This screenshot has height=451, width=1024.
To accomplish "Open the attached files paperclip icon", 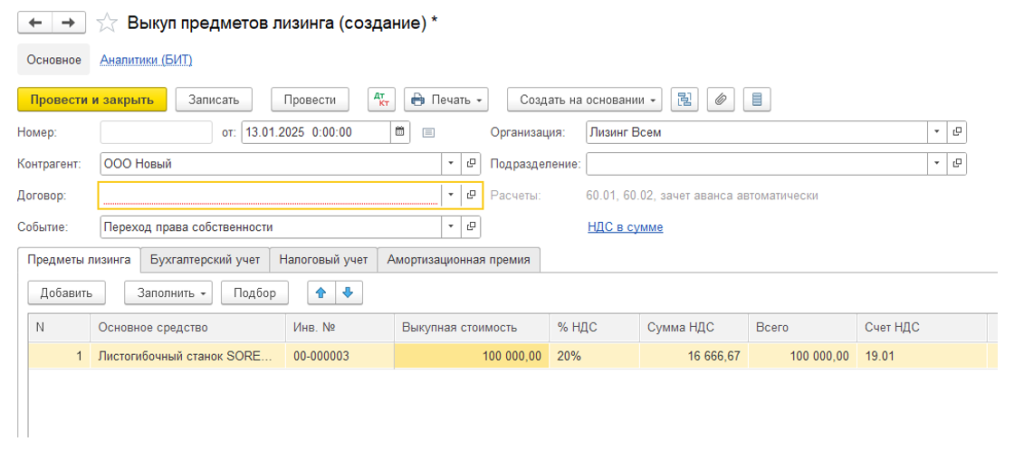I will click(x=721, y=99).
